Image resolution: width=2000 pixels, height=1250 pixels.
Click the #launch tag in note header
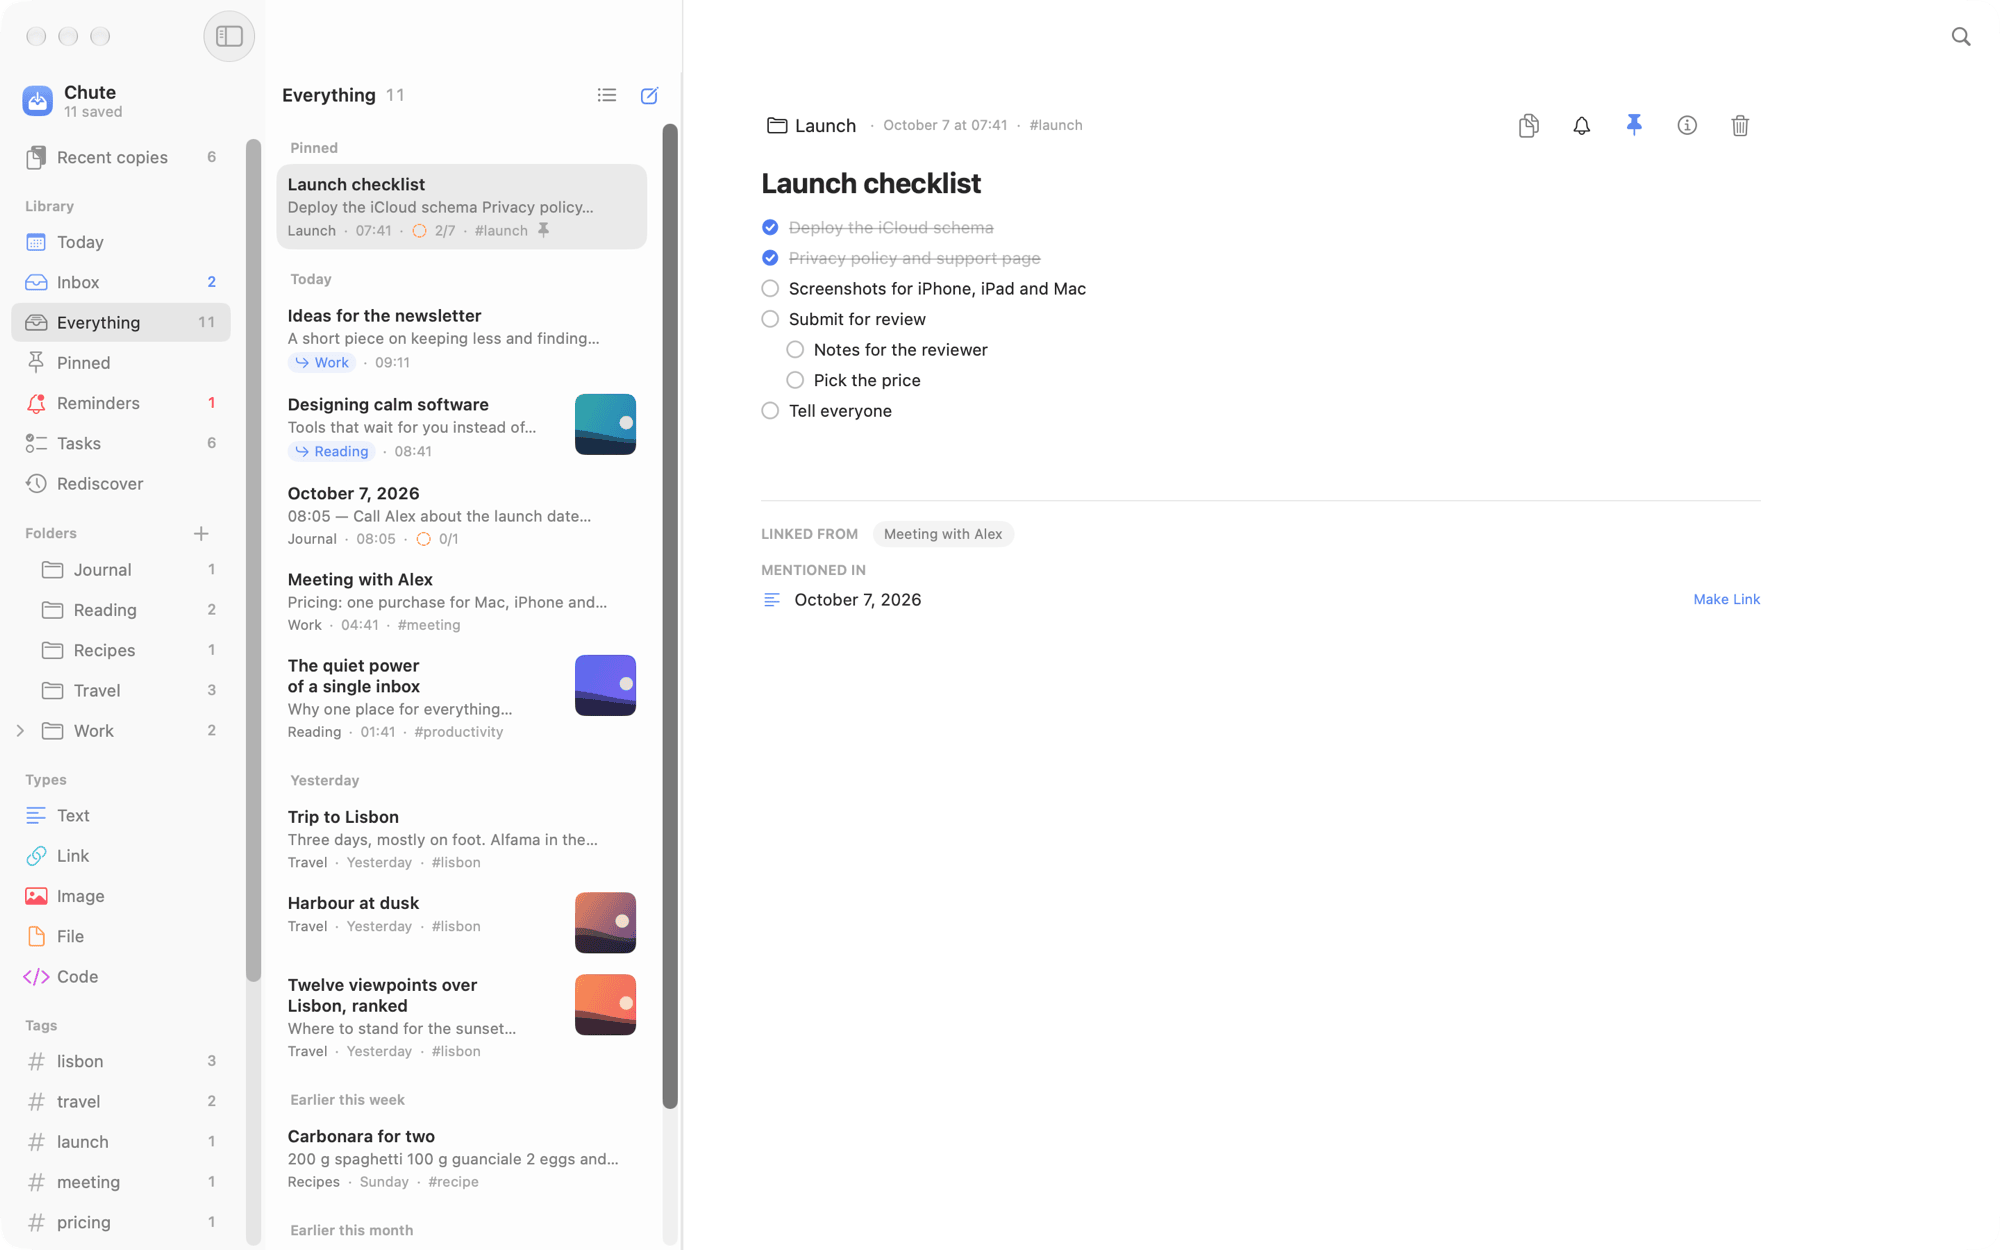click(1055, 125)
